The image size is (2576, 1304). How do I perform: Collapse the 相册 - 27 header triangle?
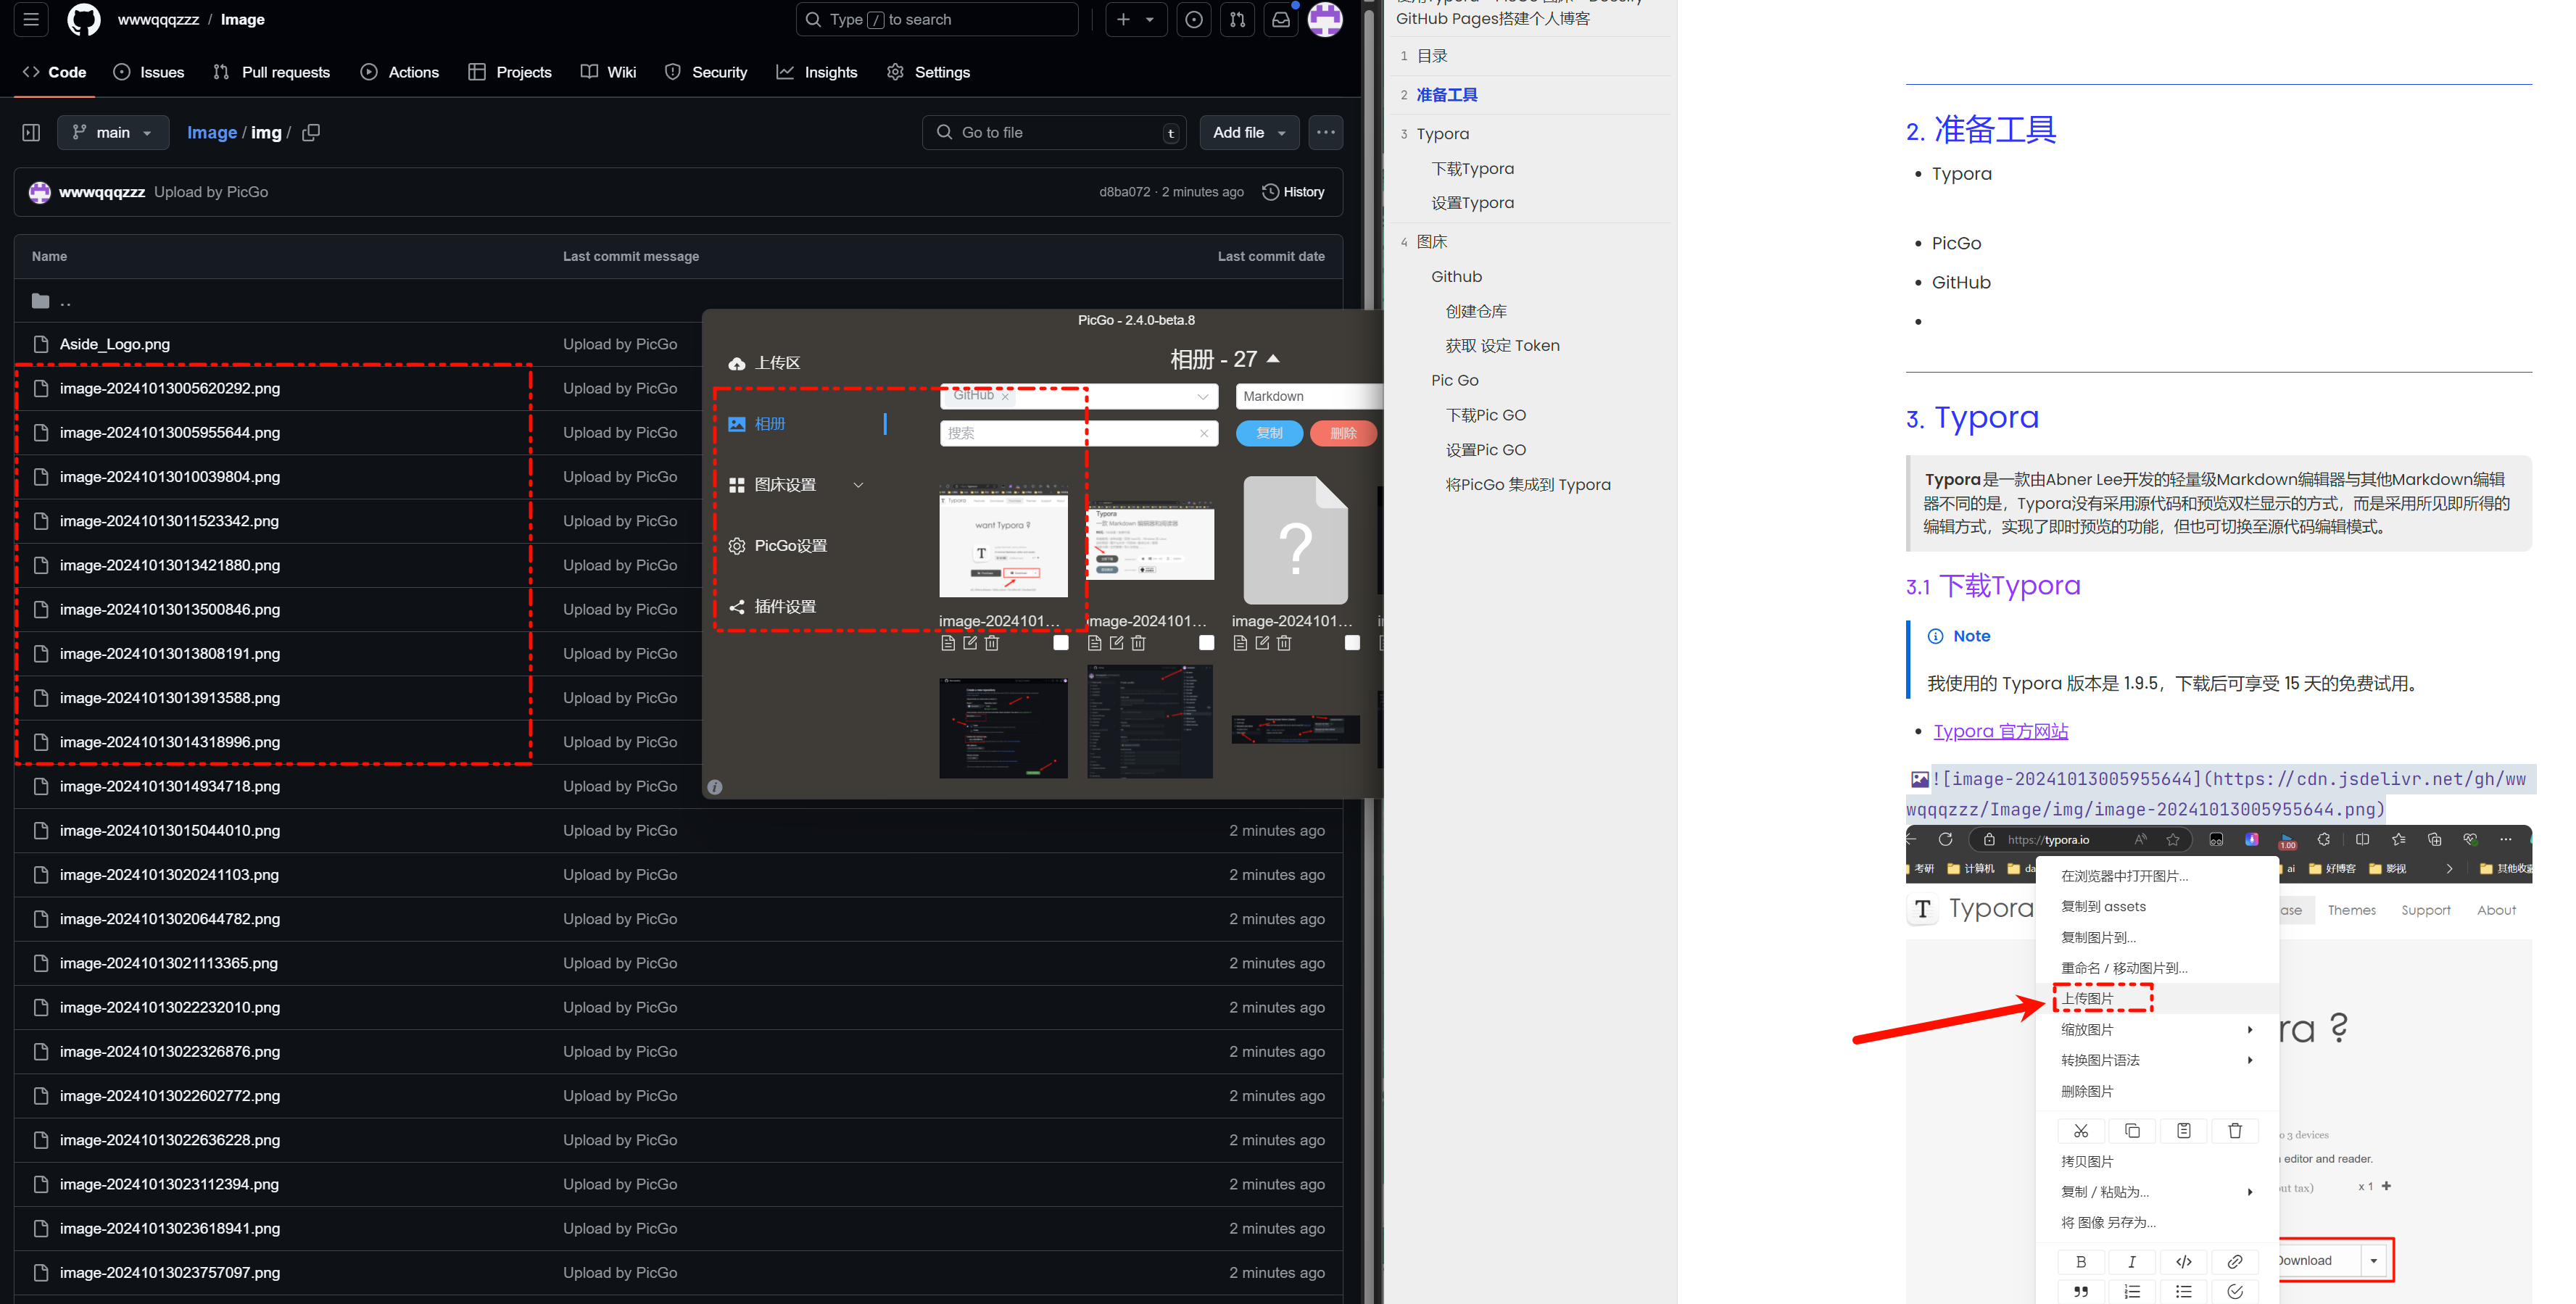click(x=1273, y=359)
